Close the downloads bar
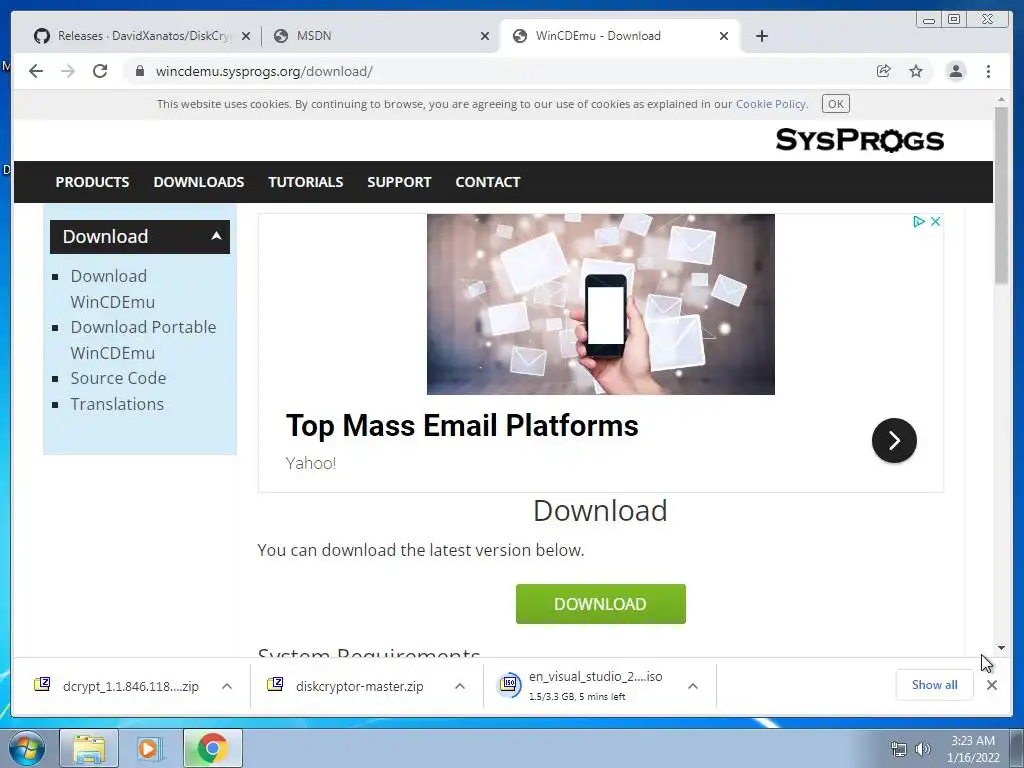This screenshot has height=768, width=1024. pos(992,685)
